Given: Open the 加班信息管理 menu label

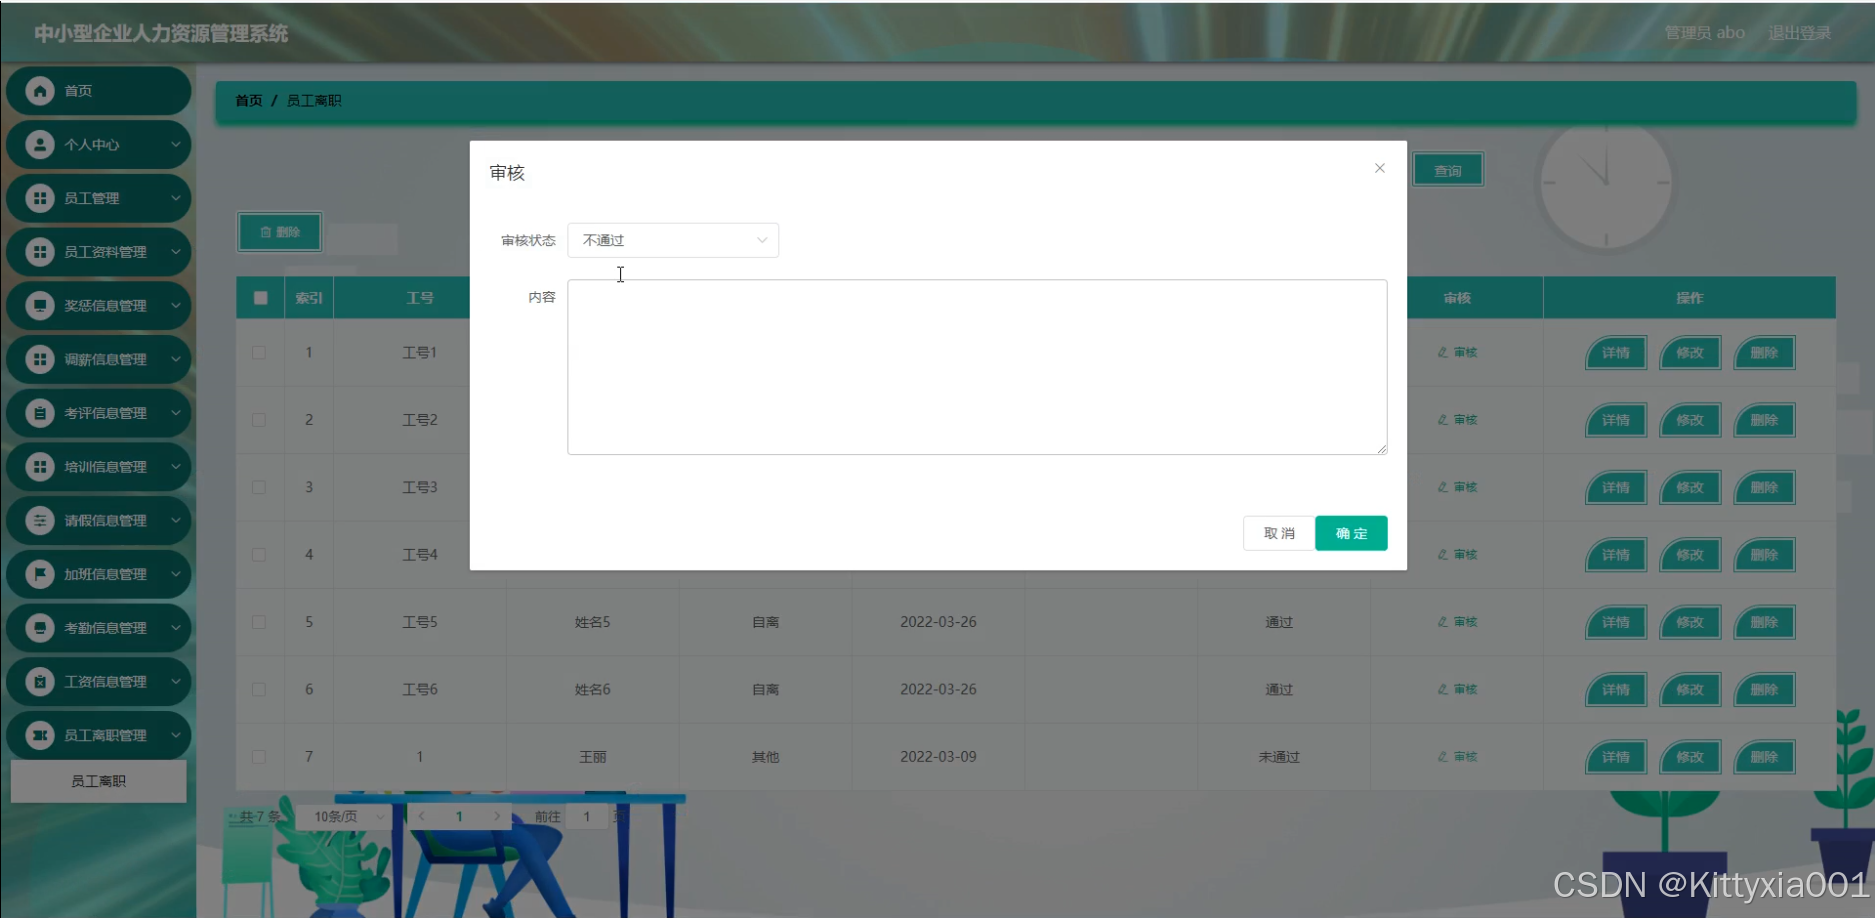Looking at the screenshot, I should [105, 574].
